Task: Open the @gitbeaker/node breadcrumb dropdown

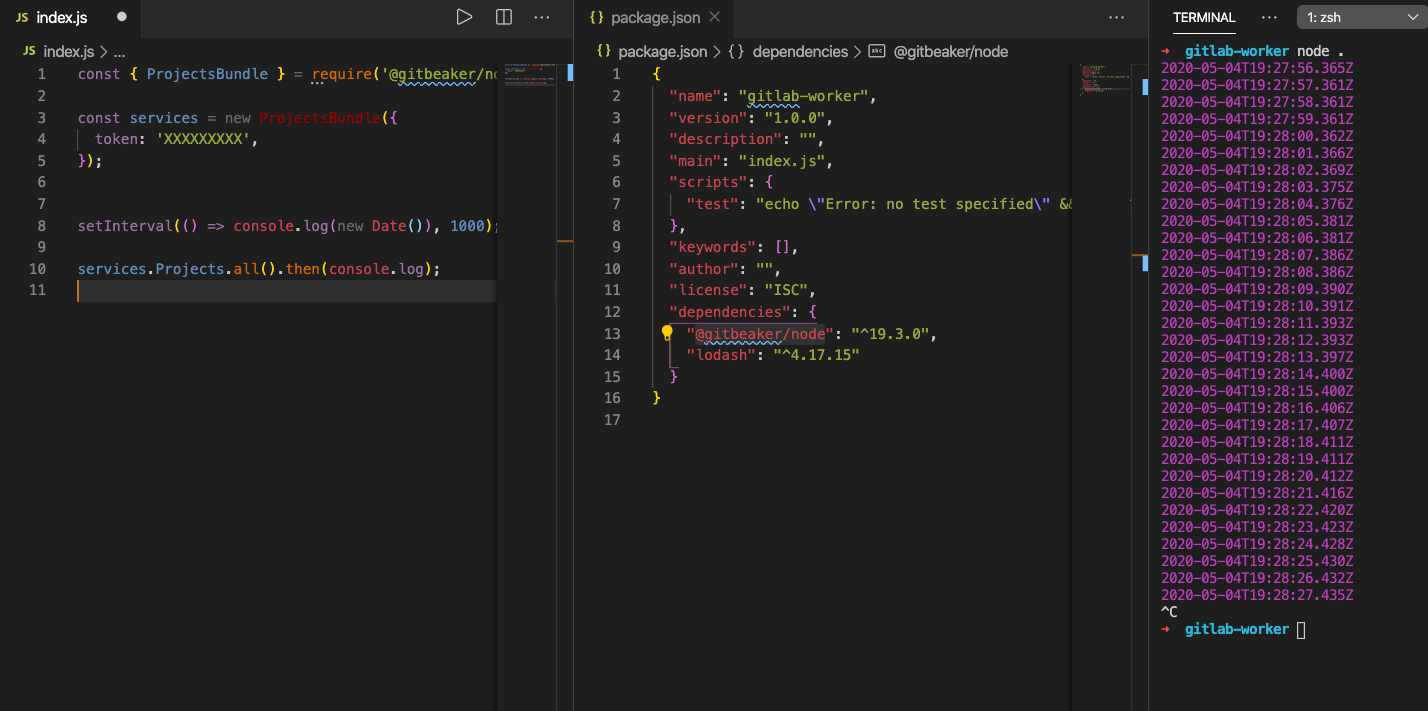Action: coord(940,51)
